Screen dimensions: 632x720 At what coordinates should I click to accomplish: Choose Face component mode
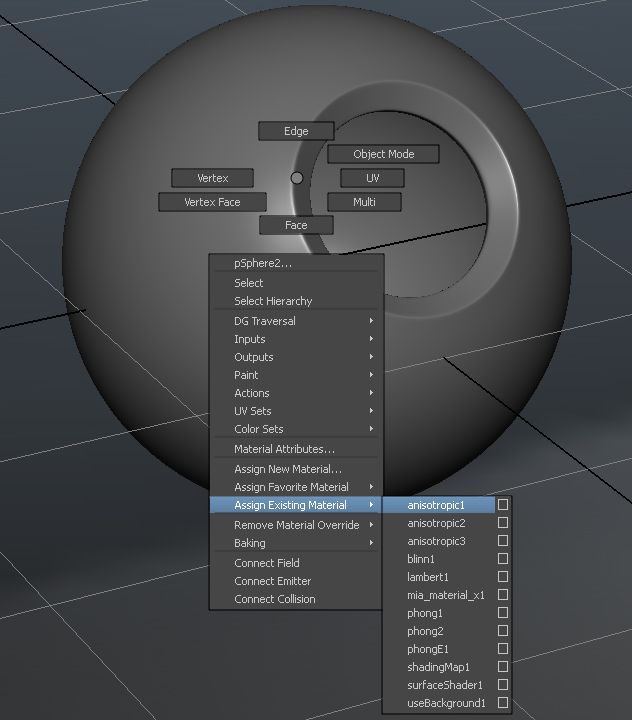click(296, 225)
